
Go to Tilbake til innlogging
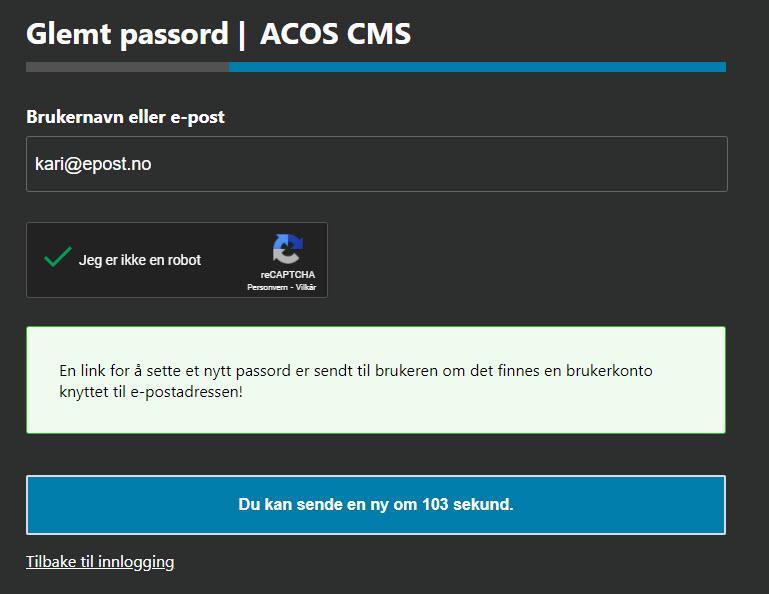[x=100, y=562]
